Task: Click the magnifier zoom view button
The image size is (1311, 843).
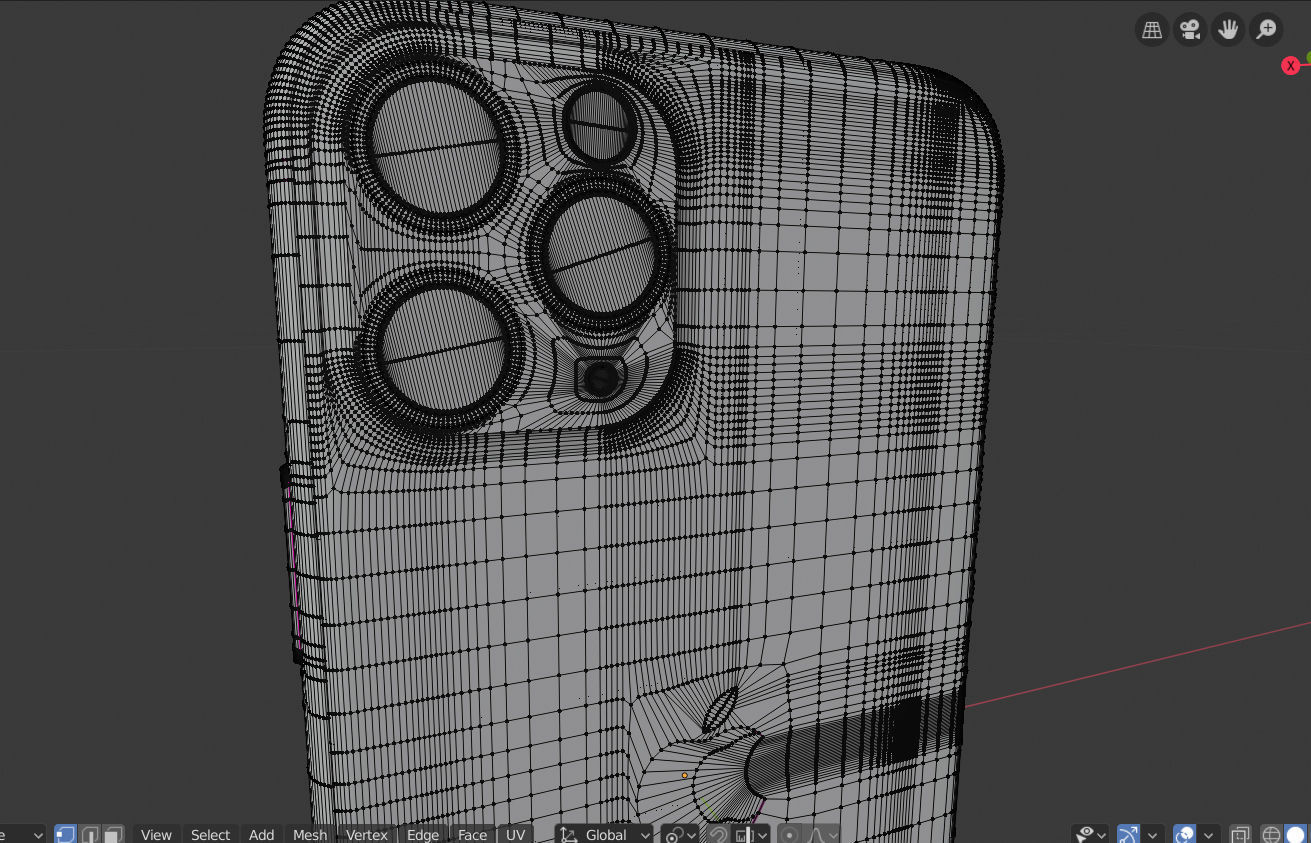Action: click(1267, 29)
